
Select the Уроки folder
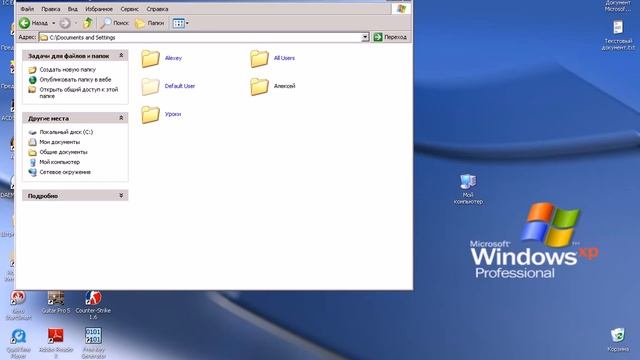(161, 114)
